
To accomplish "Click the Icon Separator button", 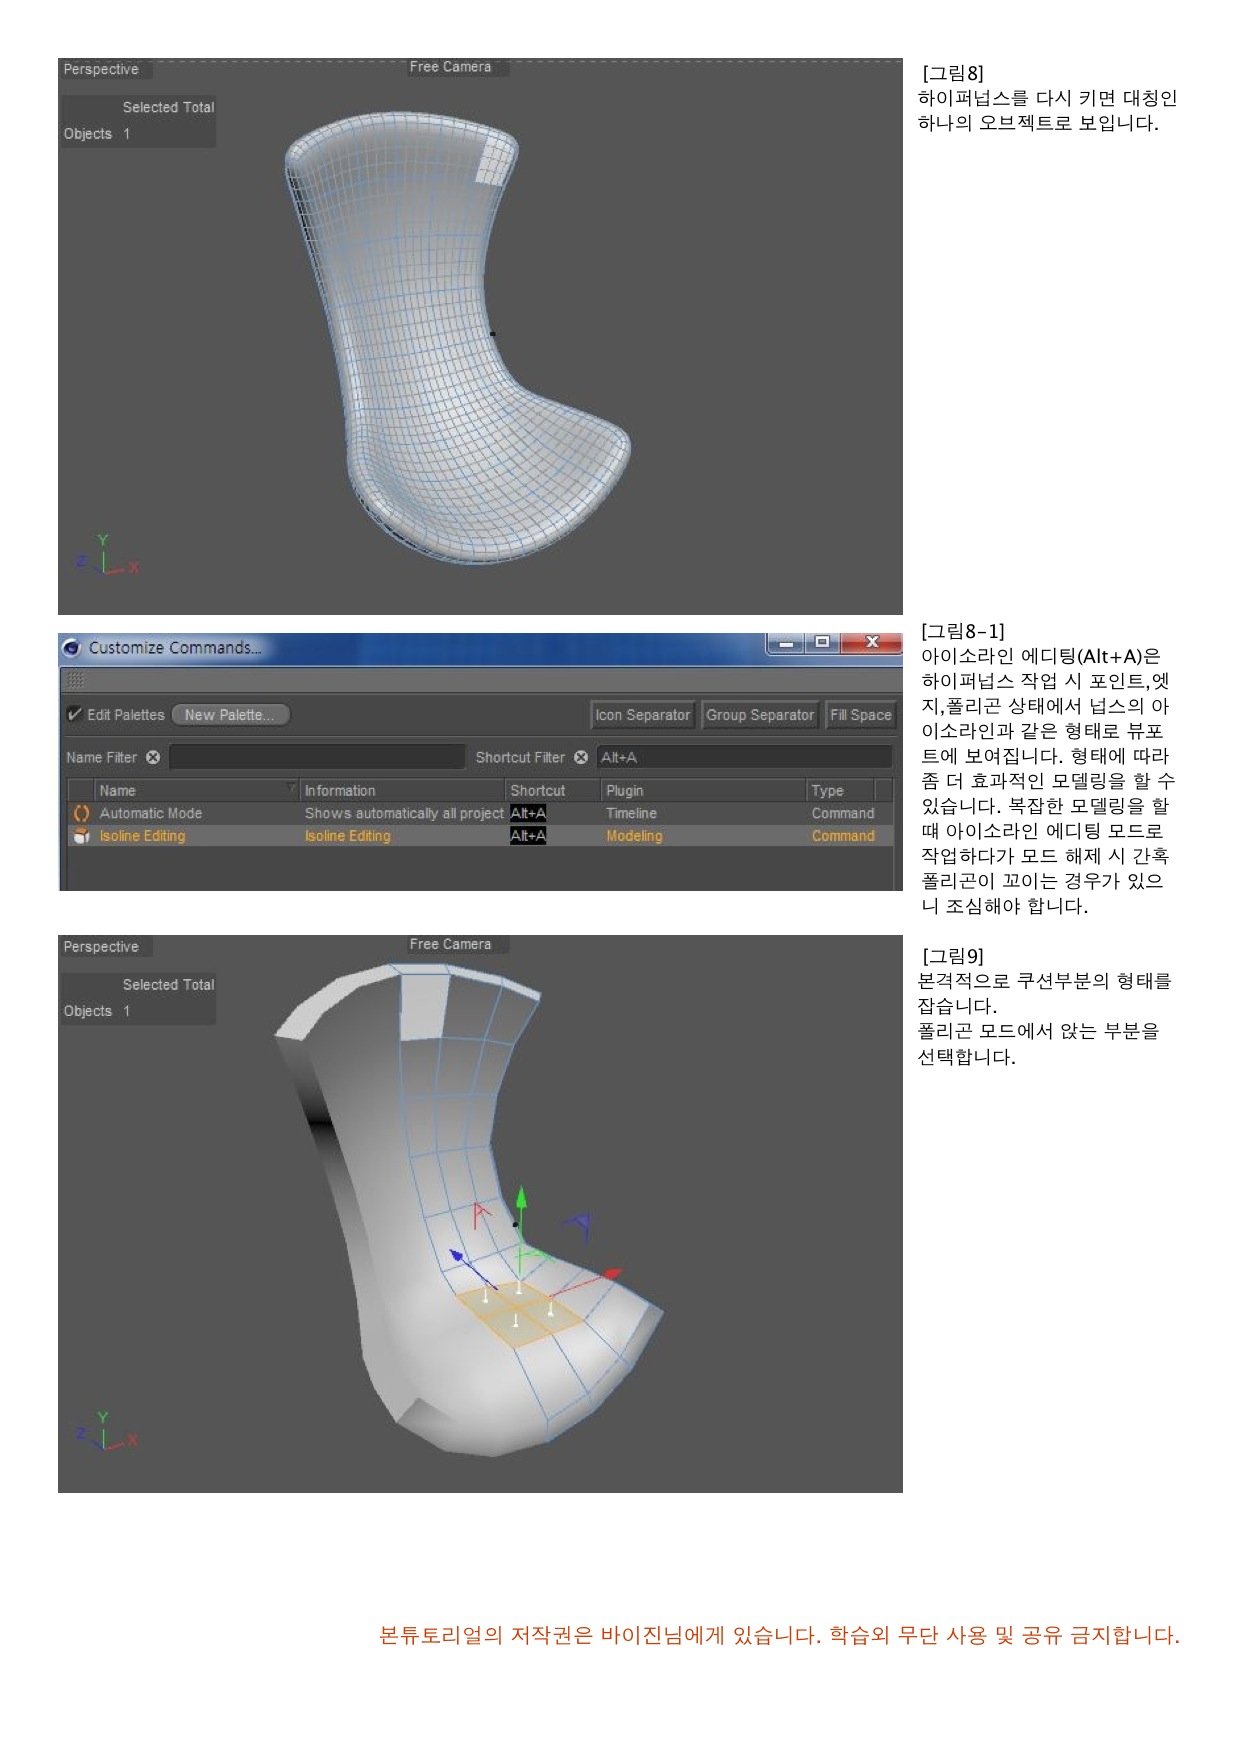I will 643,715.
